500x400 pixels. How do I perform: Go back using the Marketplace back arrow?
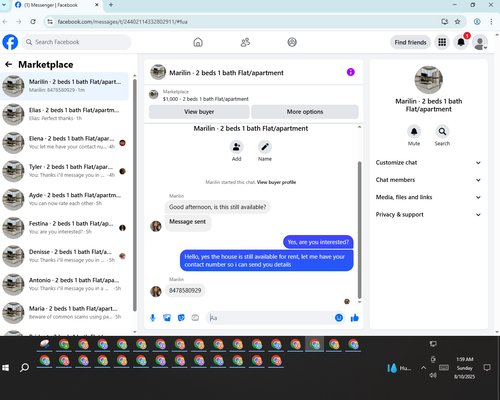point(9,64)
